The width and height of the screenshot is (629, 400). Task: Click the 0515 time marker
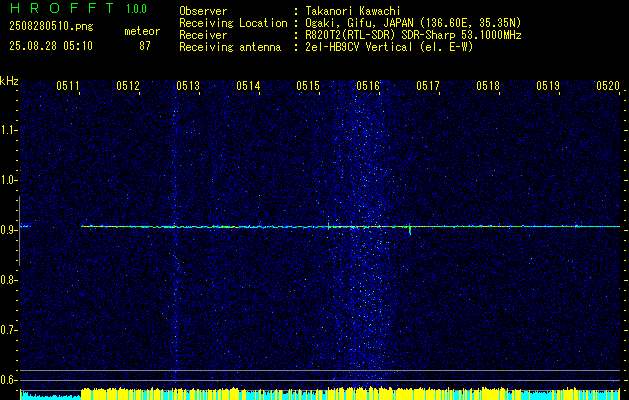click(308, 85)
